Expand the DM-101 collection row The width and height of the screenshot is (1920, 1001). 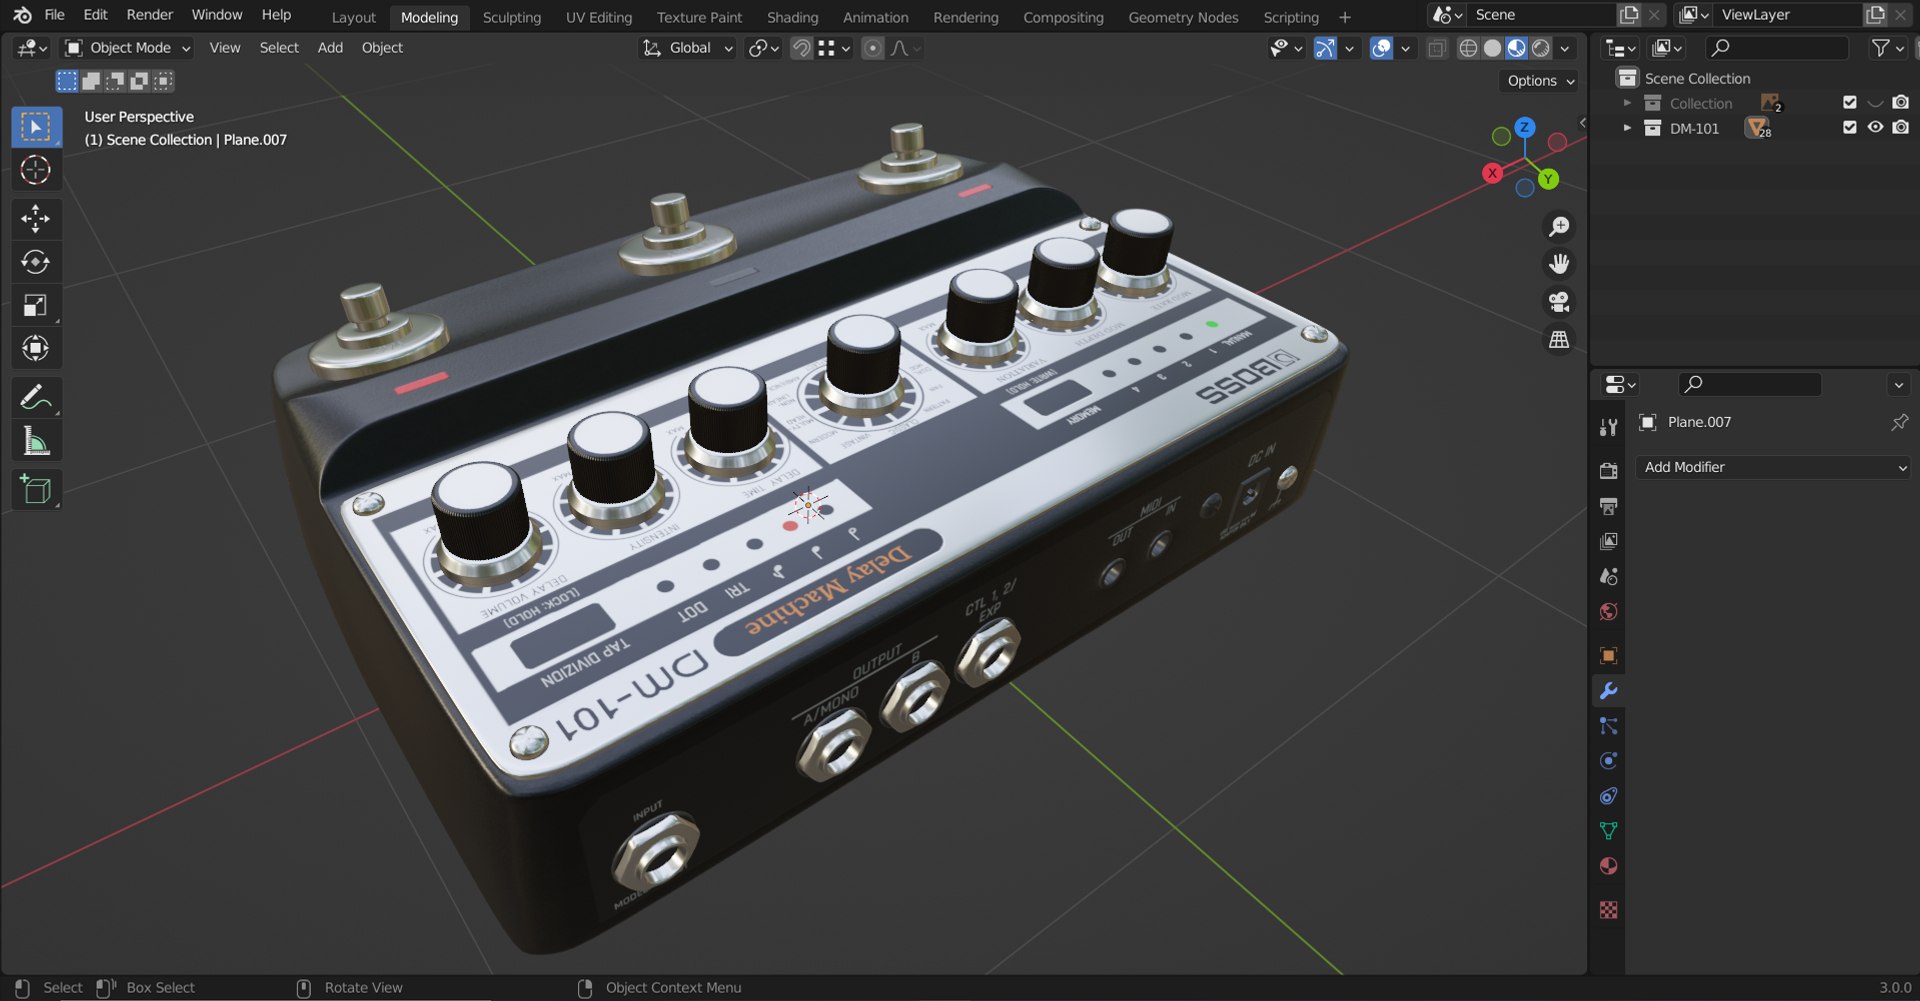point(1627,128)
